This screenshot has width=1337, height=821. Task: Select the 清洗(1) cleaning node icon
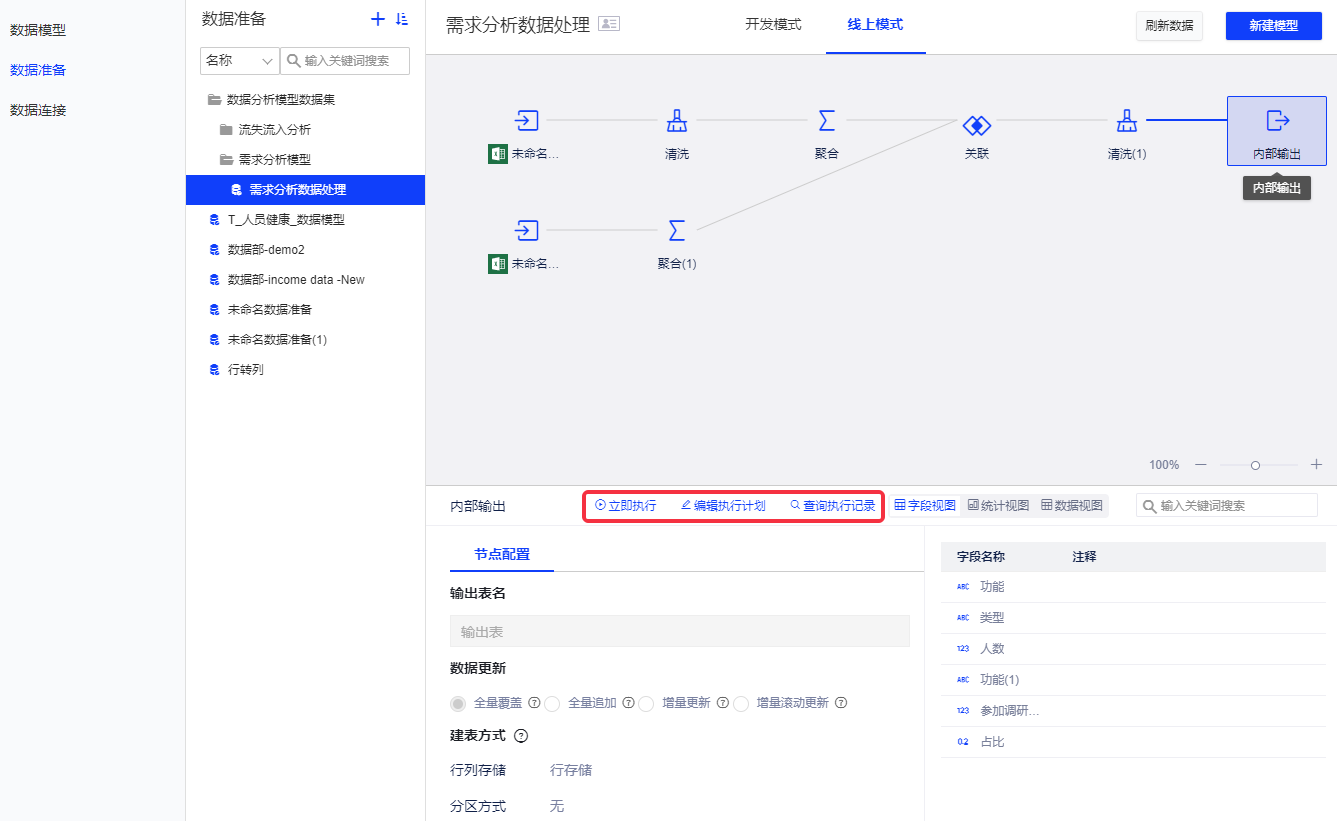click(x=1126, y=121)
